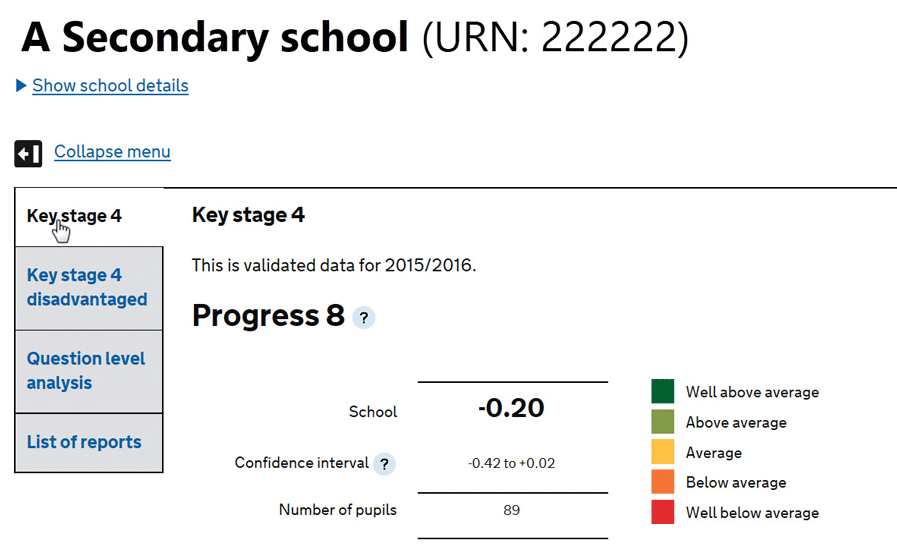The height and width of the screenshot is (547, 897).
Task: Click the Collapse menu link
Action: (112, 152)
